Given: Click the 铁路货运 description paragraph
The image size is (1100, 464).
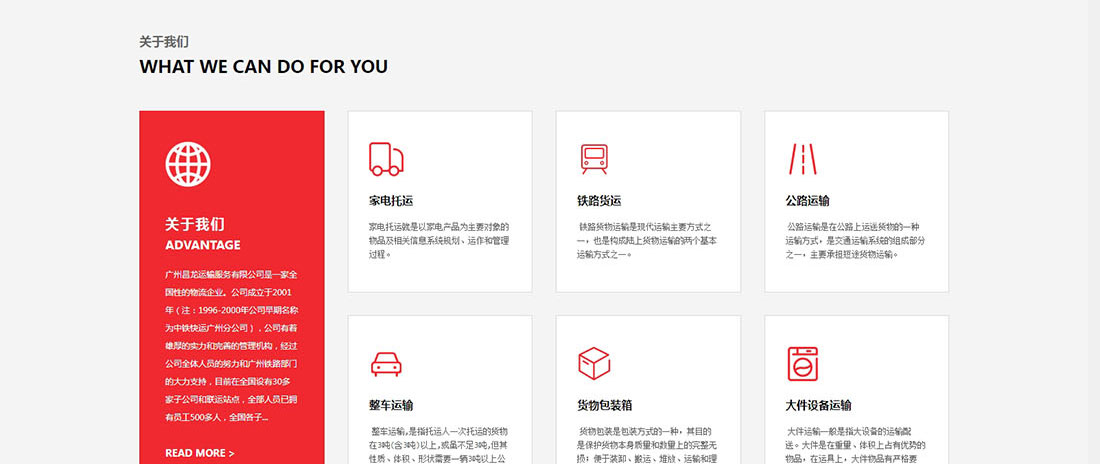Looking at the screenshot, I should tap(647, 241).
